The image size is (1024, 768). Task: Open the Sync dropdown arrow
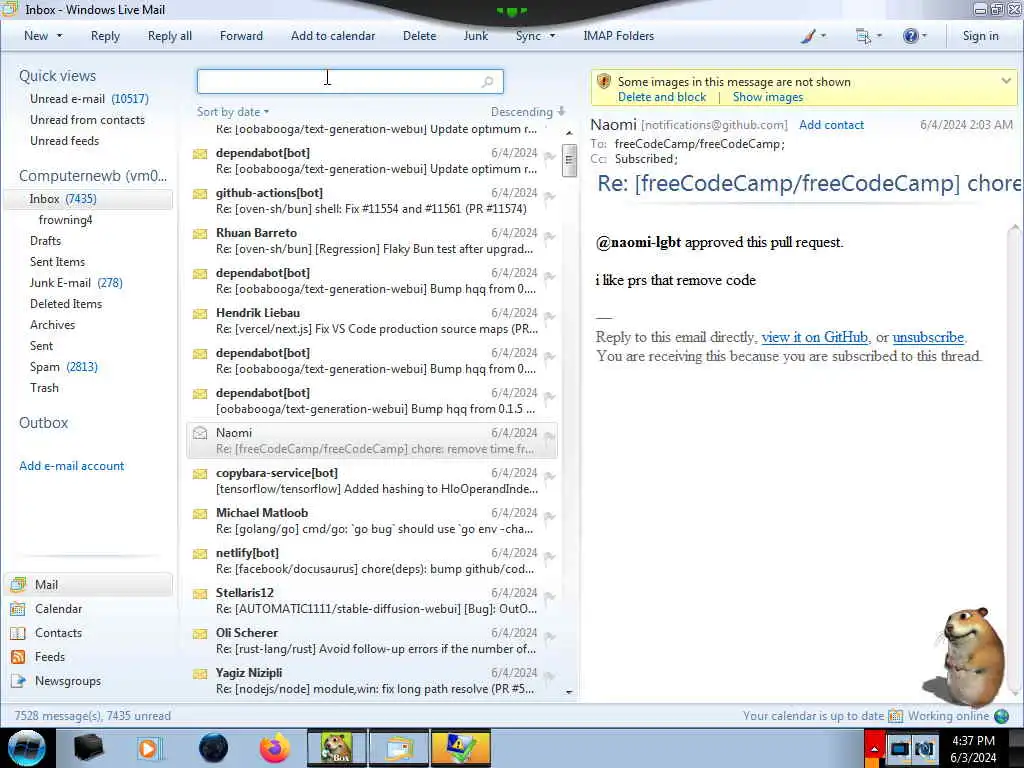click(x=552, y=36)
